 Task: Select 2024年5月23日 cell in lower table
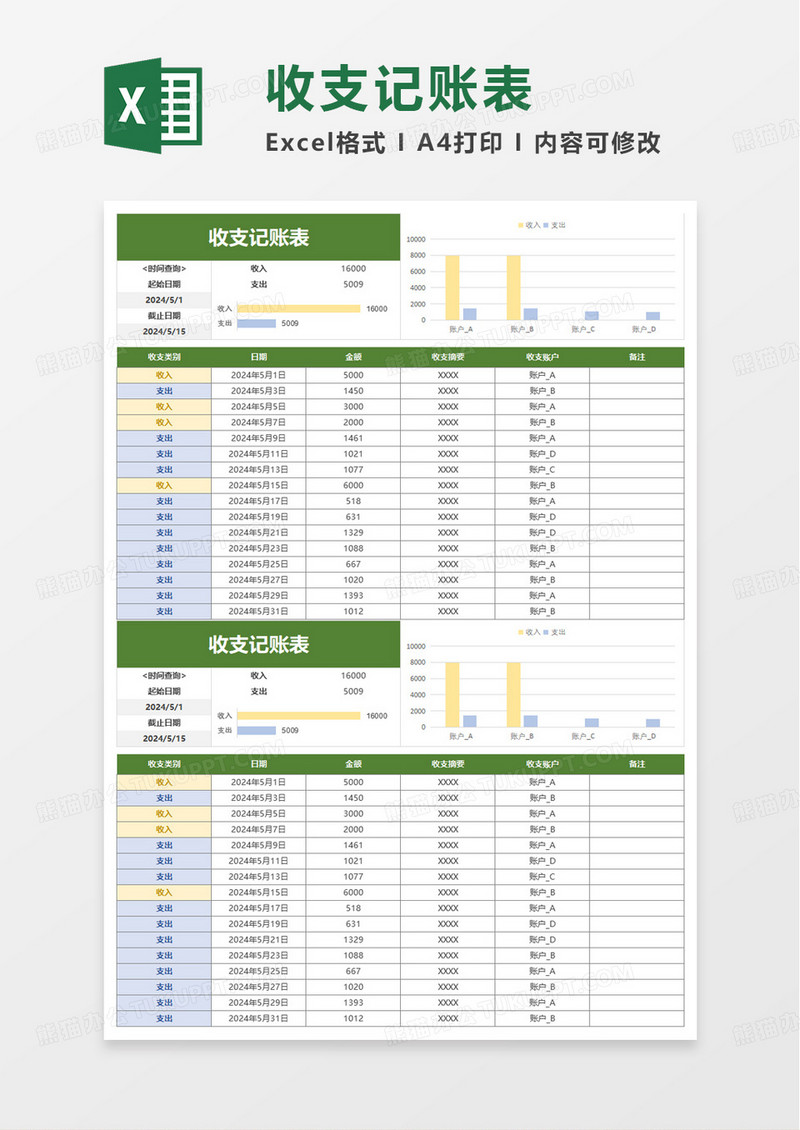tap(259, 956)
